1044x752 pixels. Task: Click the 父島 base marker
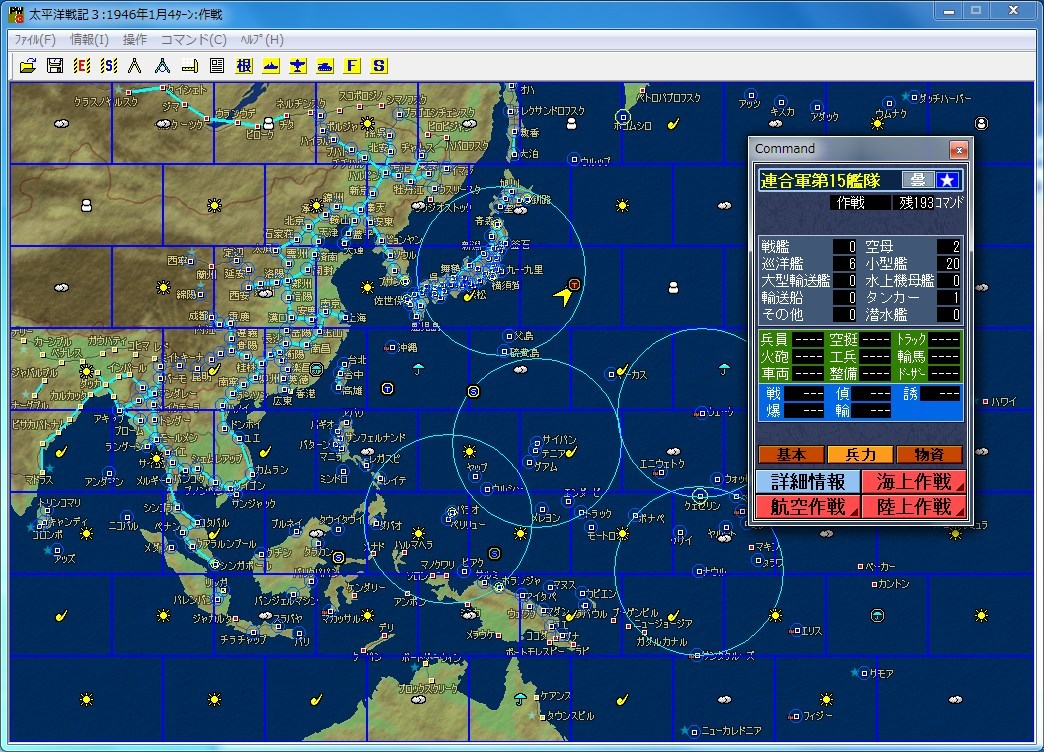point(509,336)
